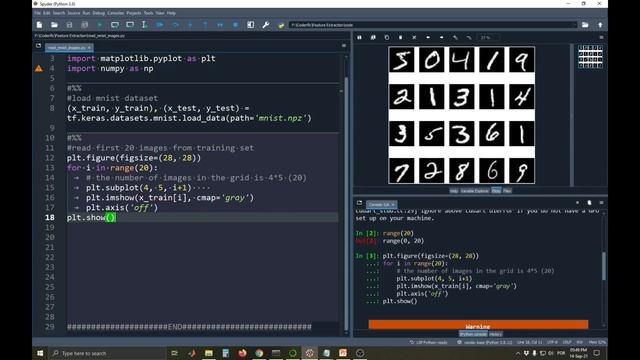Remove all plots X icon
Image resolution: width=640 pixels, height=360 pixels.
(x=414, y=38)
